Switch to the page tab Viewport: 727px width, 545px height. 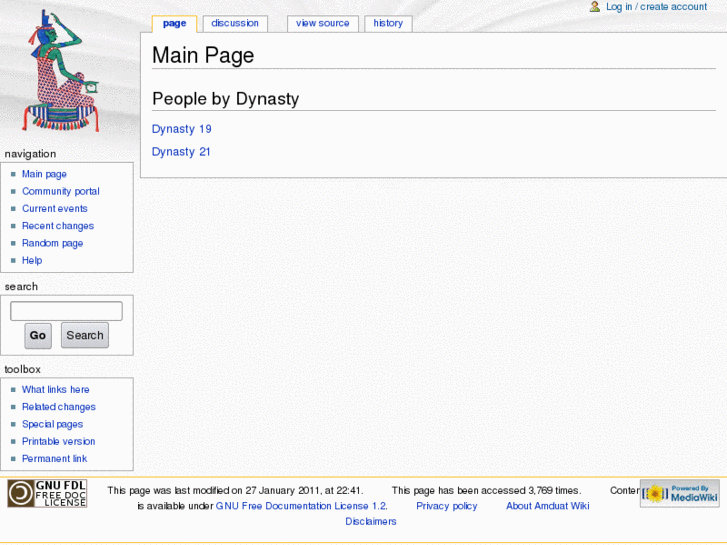click(174, 23)
